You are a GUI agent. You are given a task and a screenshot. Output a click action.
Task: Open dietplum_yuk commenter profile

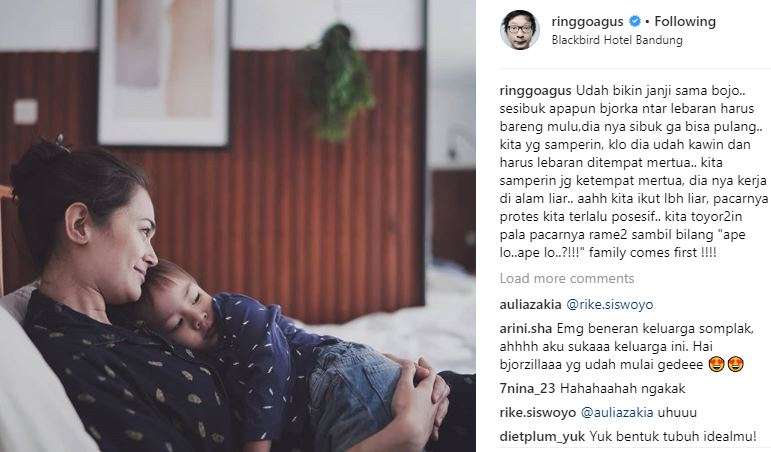click(x=542, y=436)
